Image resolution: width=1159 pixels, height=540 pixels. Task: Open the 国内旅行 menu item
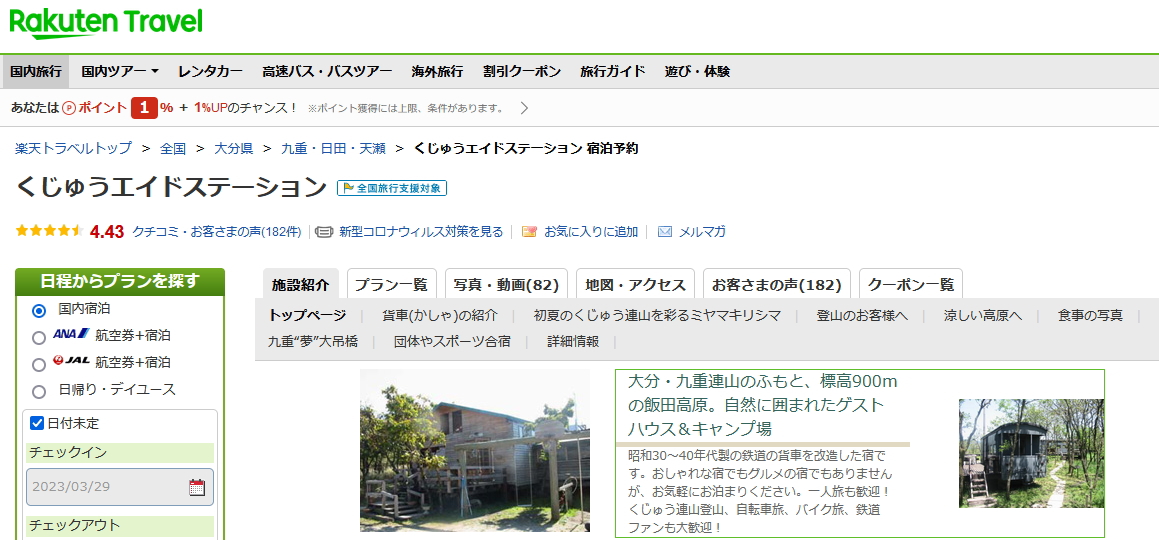coord(35,72)
